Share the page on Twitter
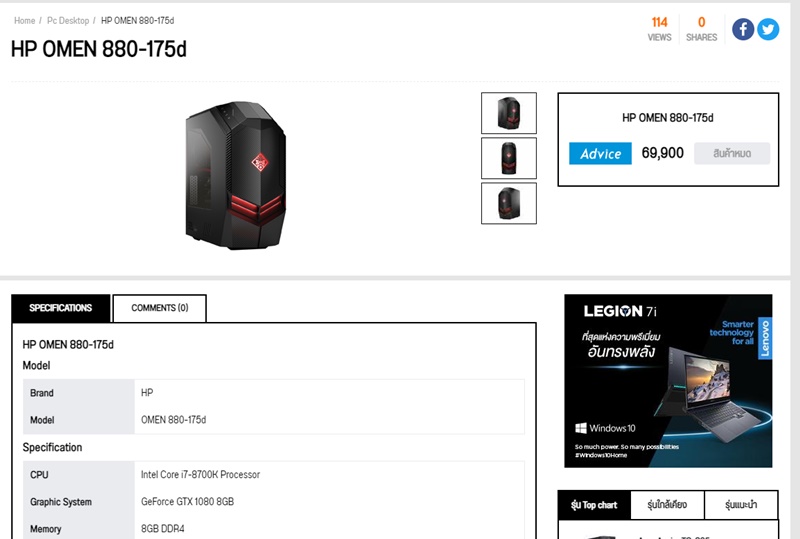The width and height of the screenshot is (800, 539). [x=768, y=29]
